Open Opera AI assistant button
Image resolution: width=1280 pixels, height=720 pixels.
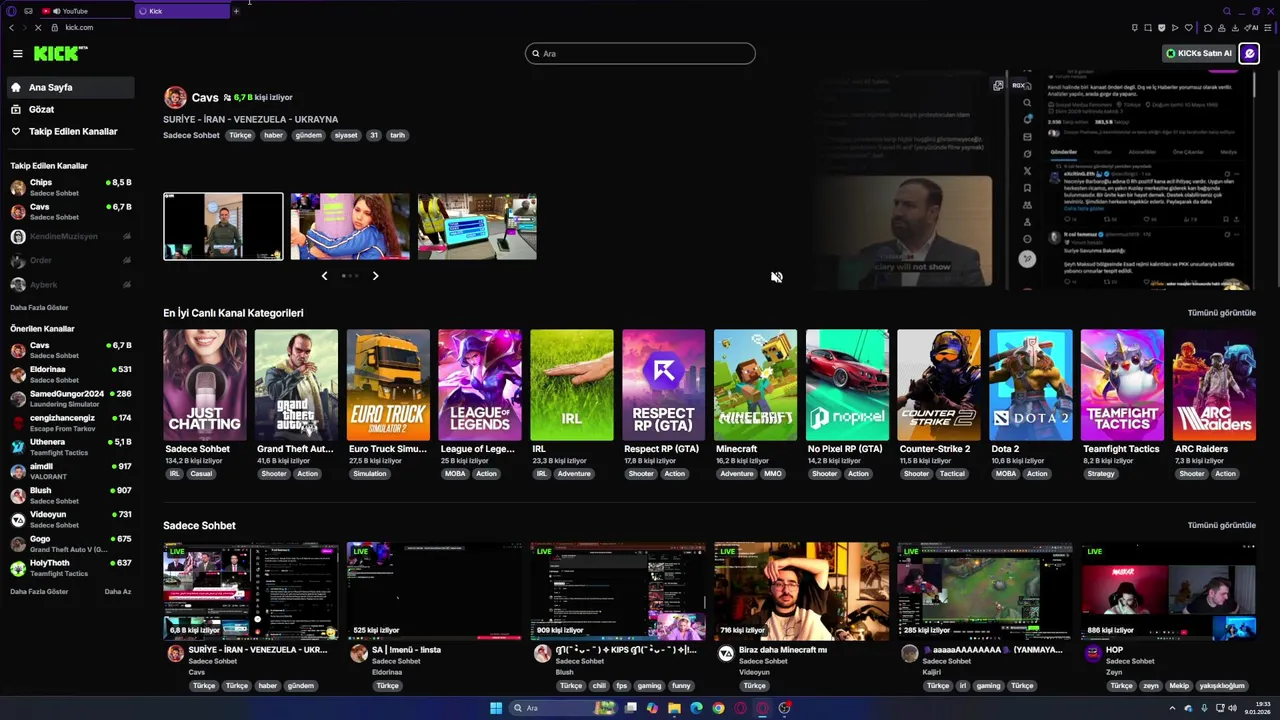[1251, 28]
